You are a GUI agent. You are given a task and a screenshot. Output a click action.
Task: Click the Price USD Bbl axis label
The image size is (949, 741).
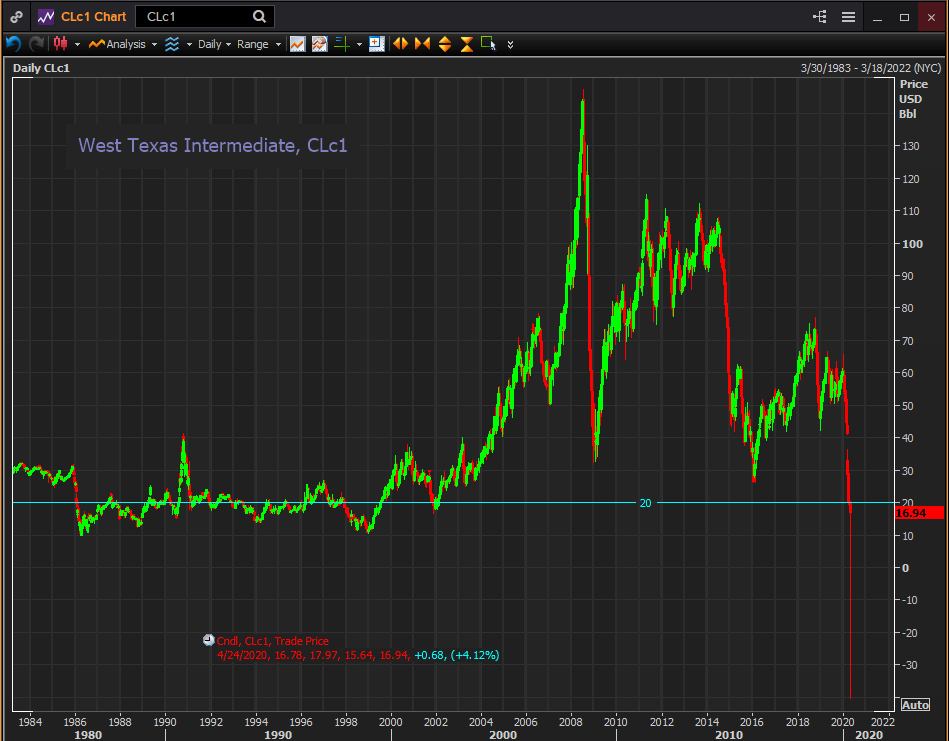[913, 99]
